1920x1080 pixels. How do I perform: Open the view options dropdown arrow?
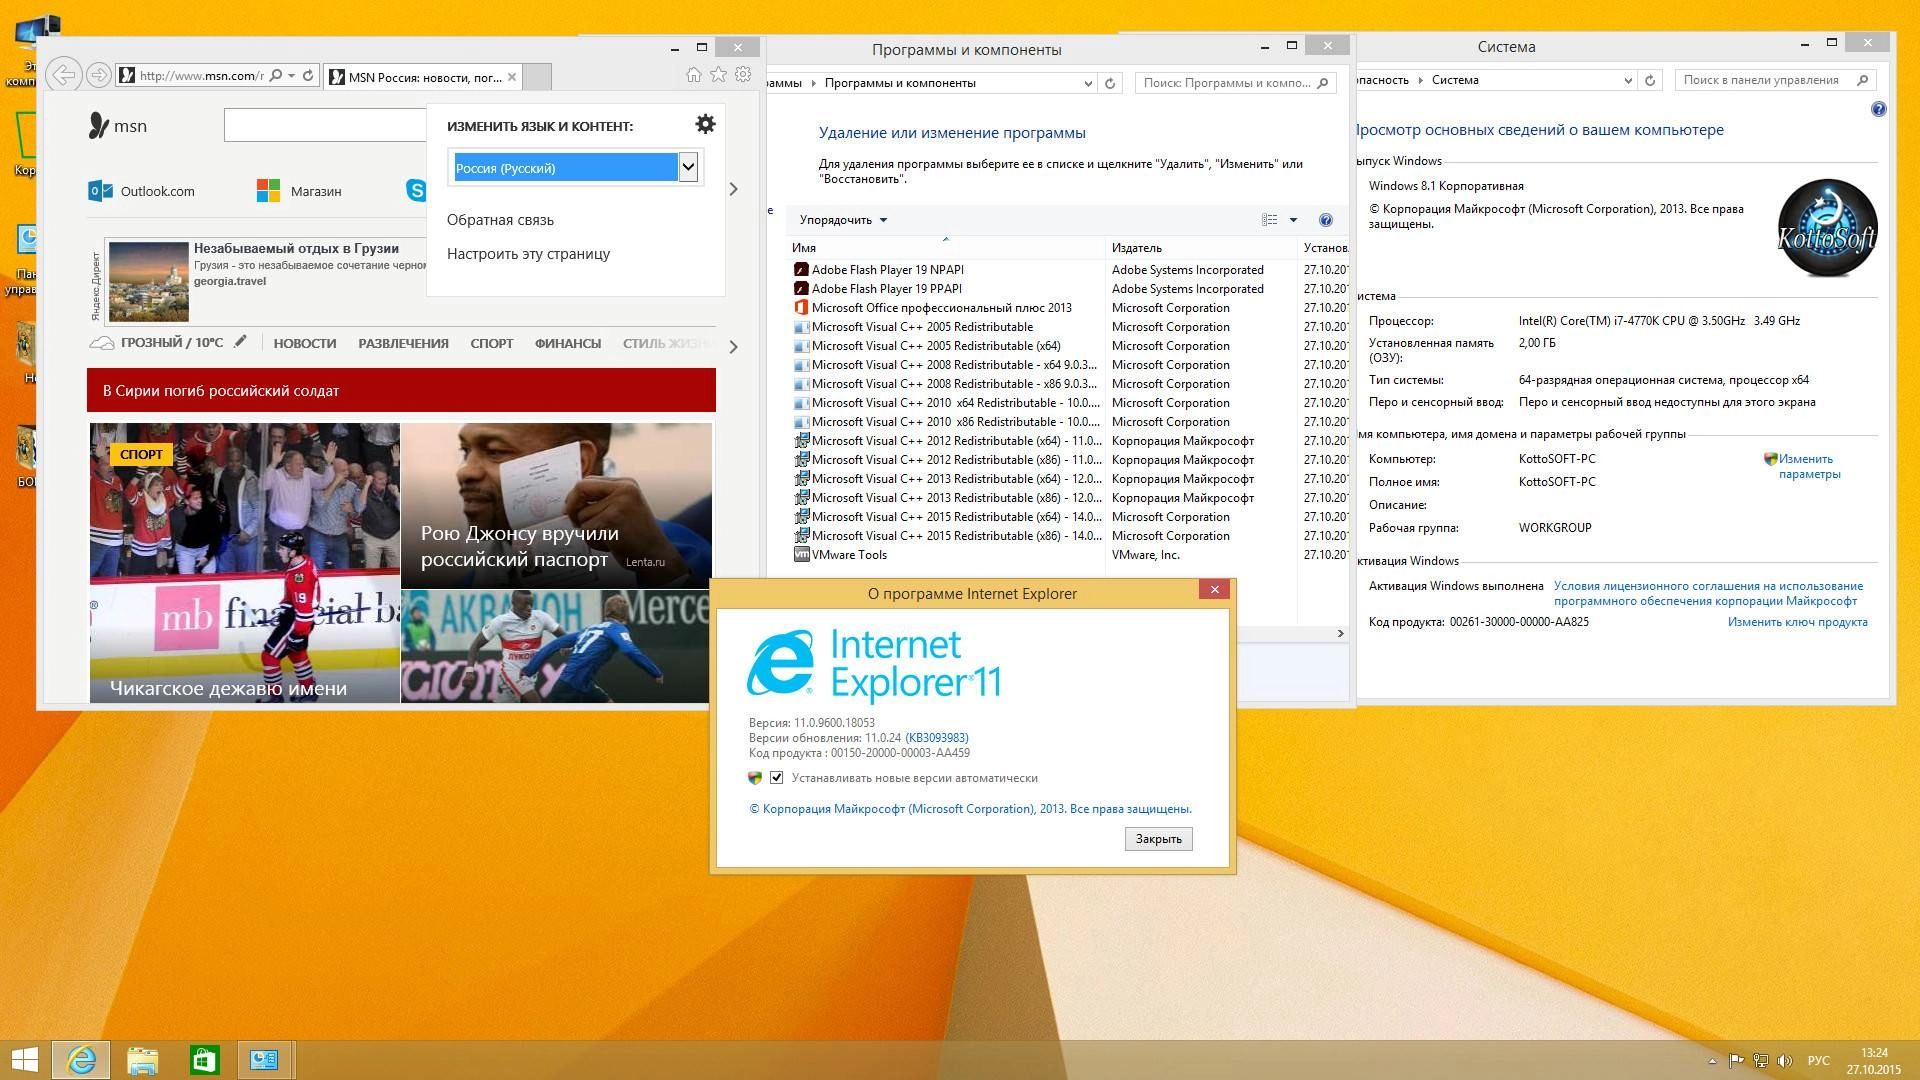[x=1293, y=220]
